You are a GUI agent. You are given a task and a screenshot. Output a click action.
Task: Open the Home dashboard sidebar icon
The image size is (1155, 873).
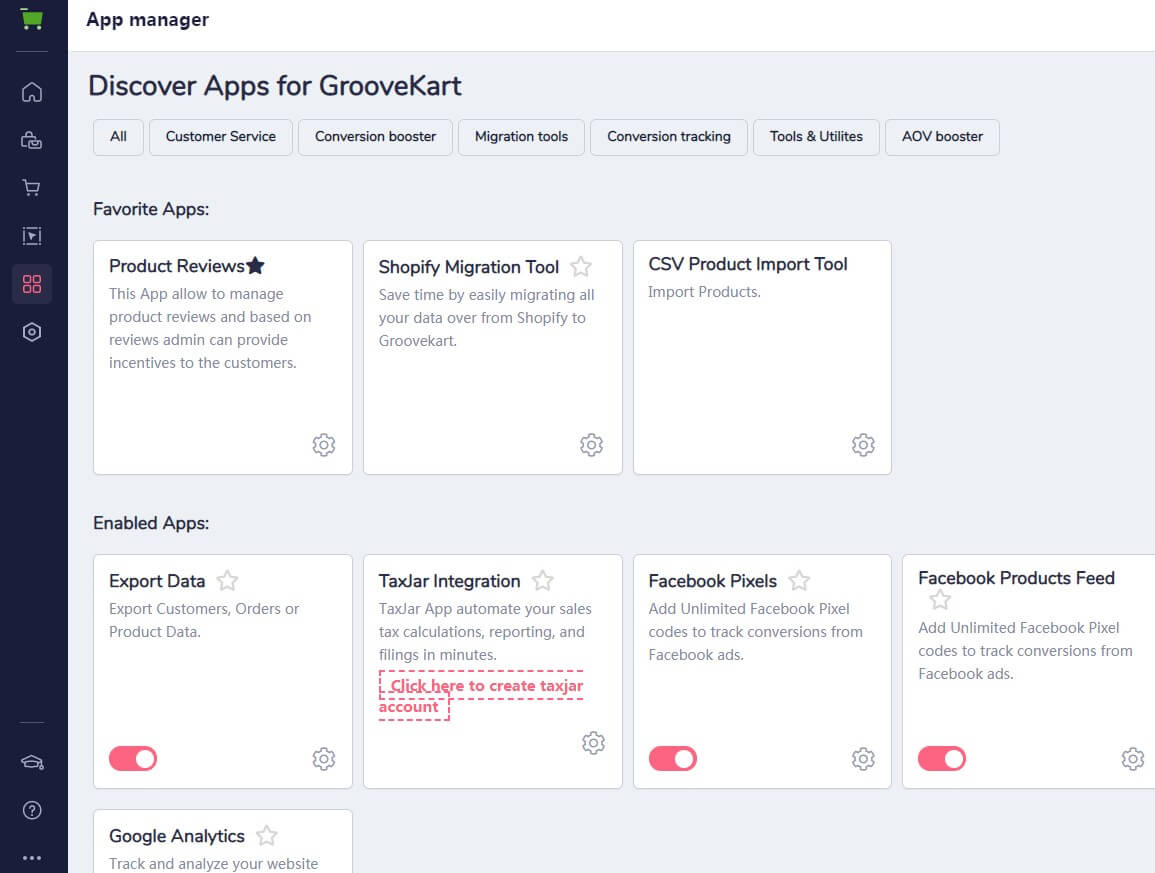[x=32, y=92]
